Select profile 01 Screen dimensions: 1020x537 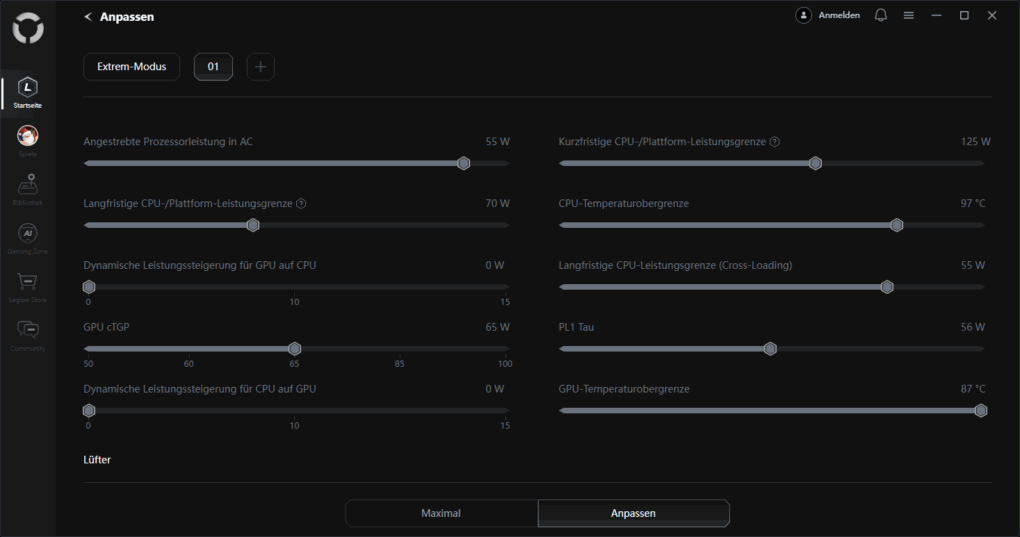click(213, 66)
